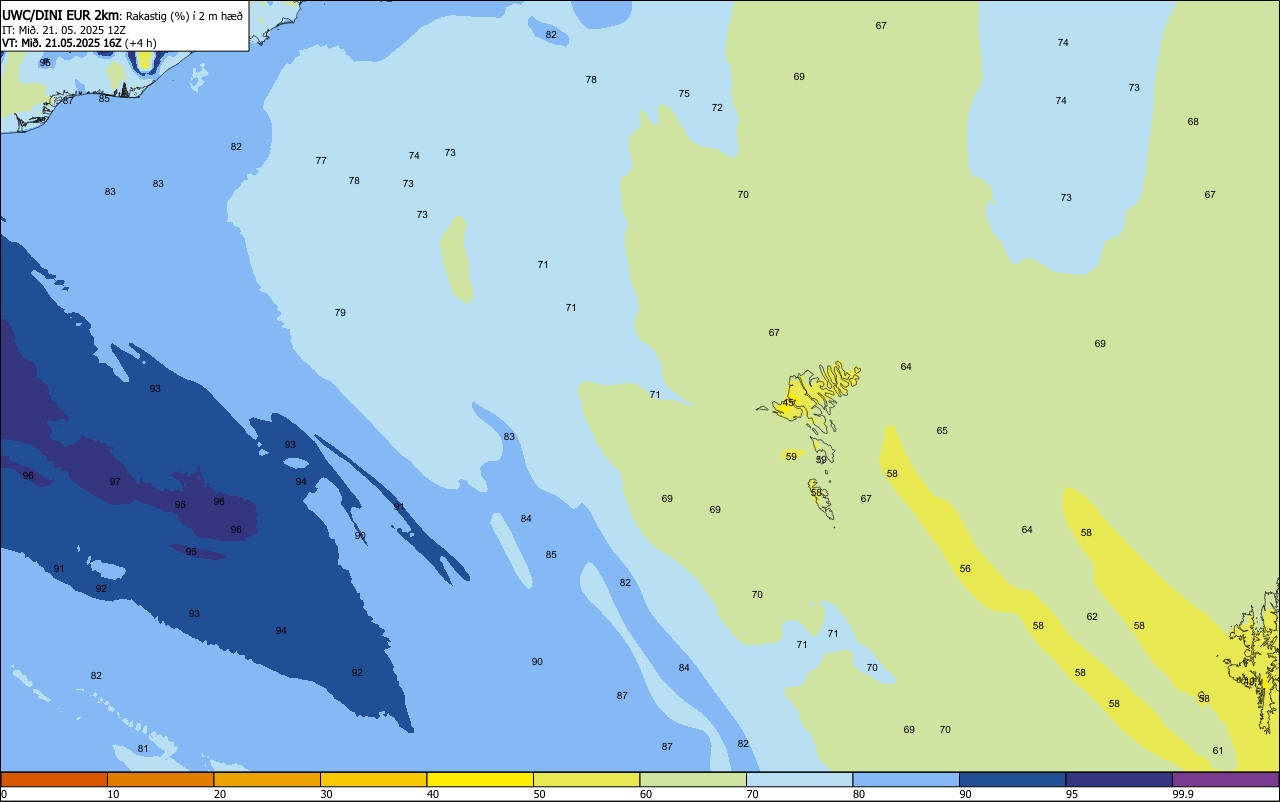
Task: Click the "99.9" legend tick label
Action: coord(1183,794)
